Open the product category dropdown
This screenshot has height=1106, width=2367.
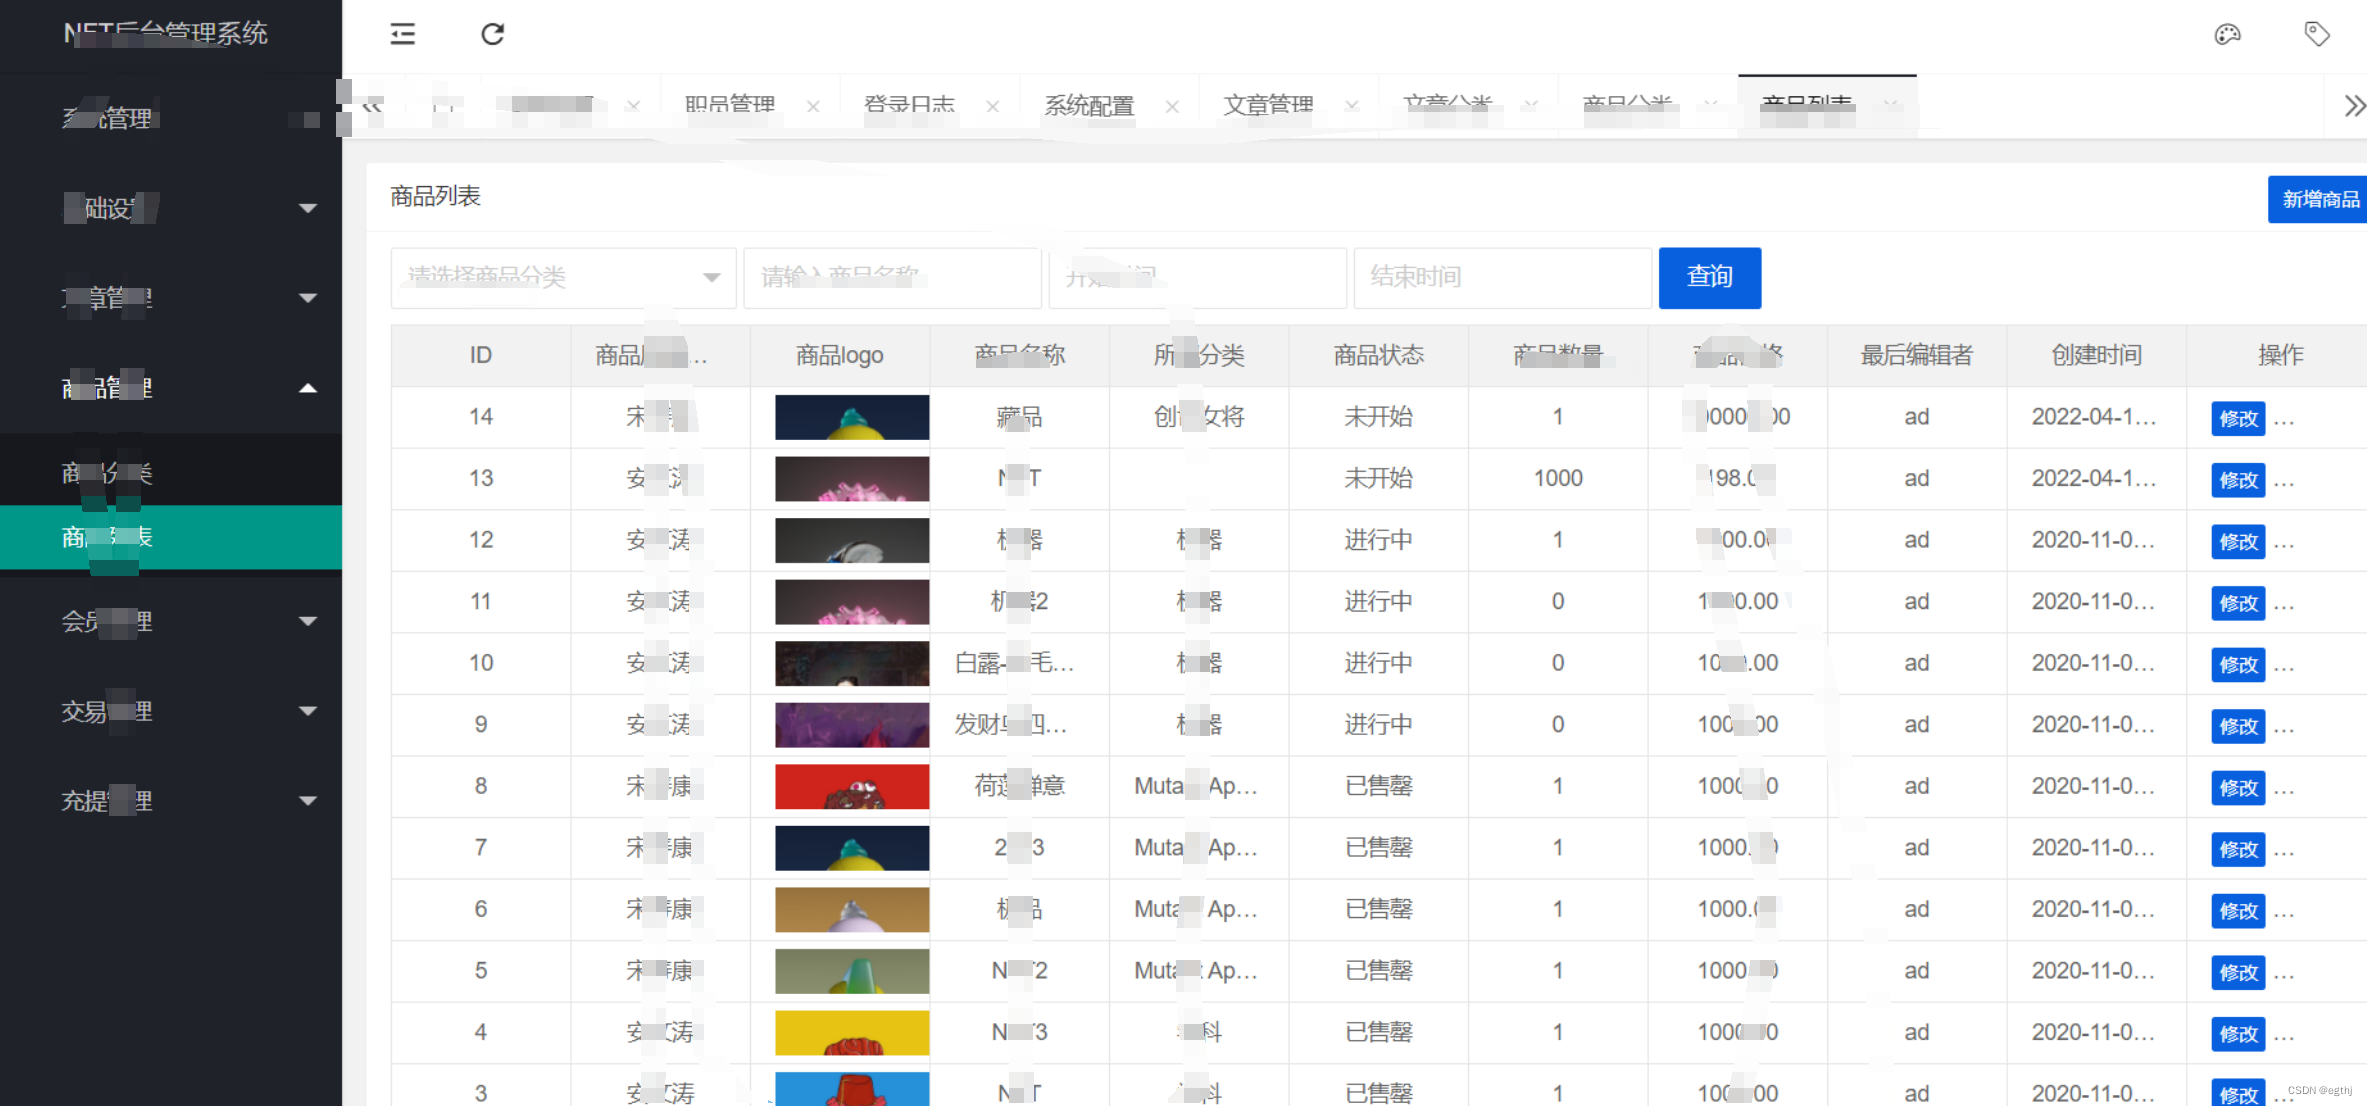tap(563, 277)
